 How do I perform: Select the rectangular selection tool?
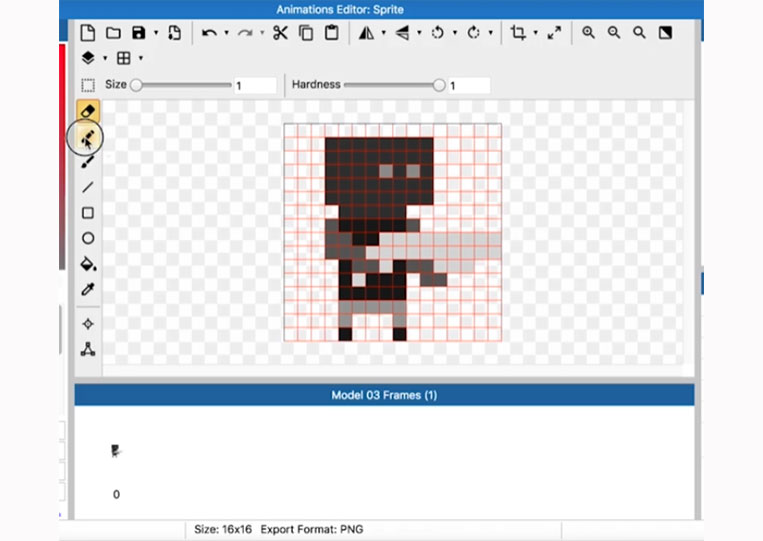pos(88,85)
